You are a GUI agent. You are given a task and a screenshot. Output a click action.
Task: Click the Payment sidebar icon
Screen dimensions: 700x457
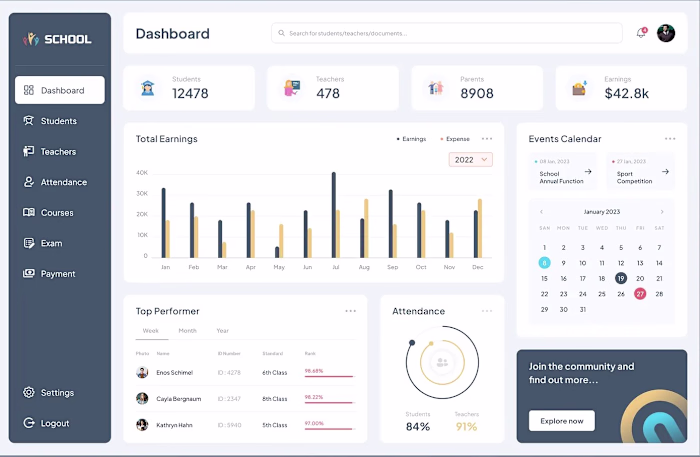[29, 273]
